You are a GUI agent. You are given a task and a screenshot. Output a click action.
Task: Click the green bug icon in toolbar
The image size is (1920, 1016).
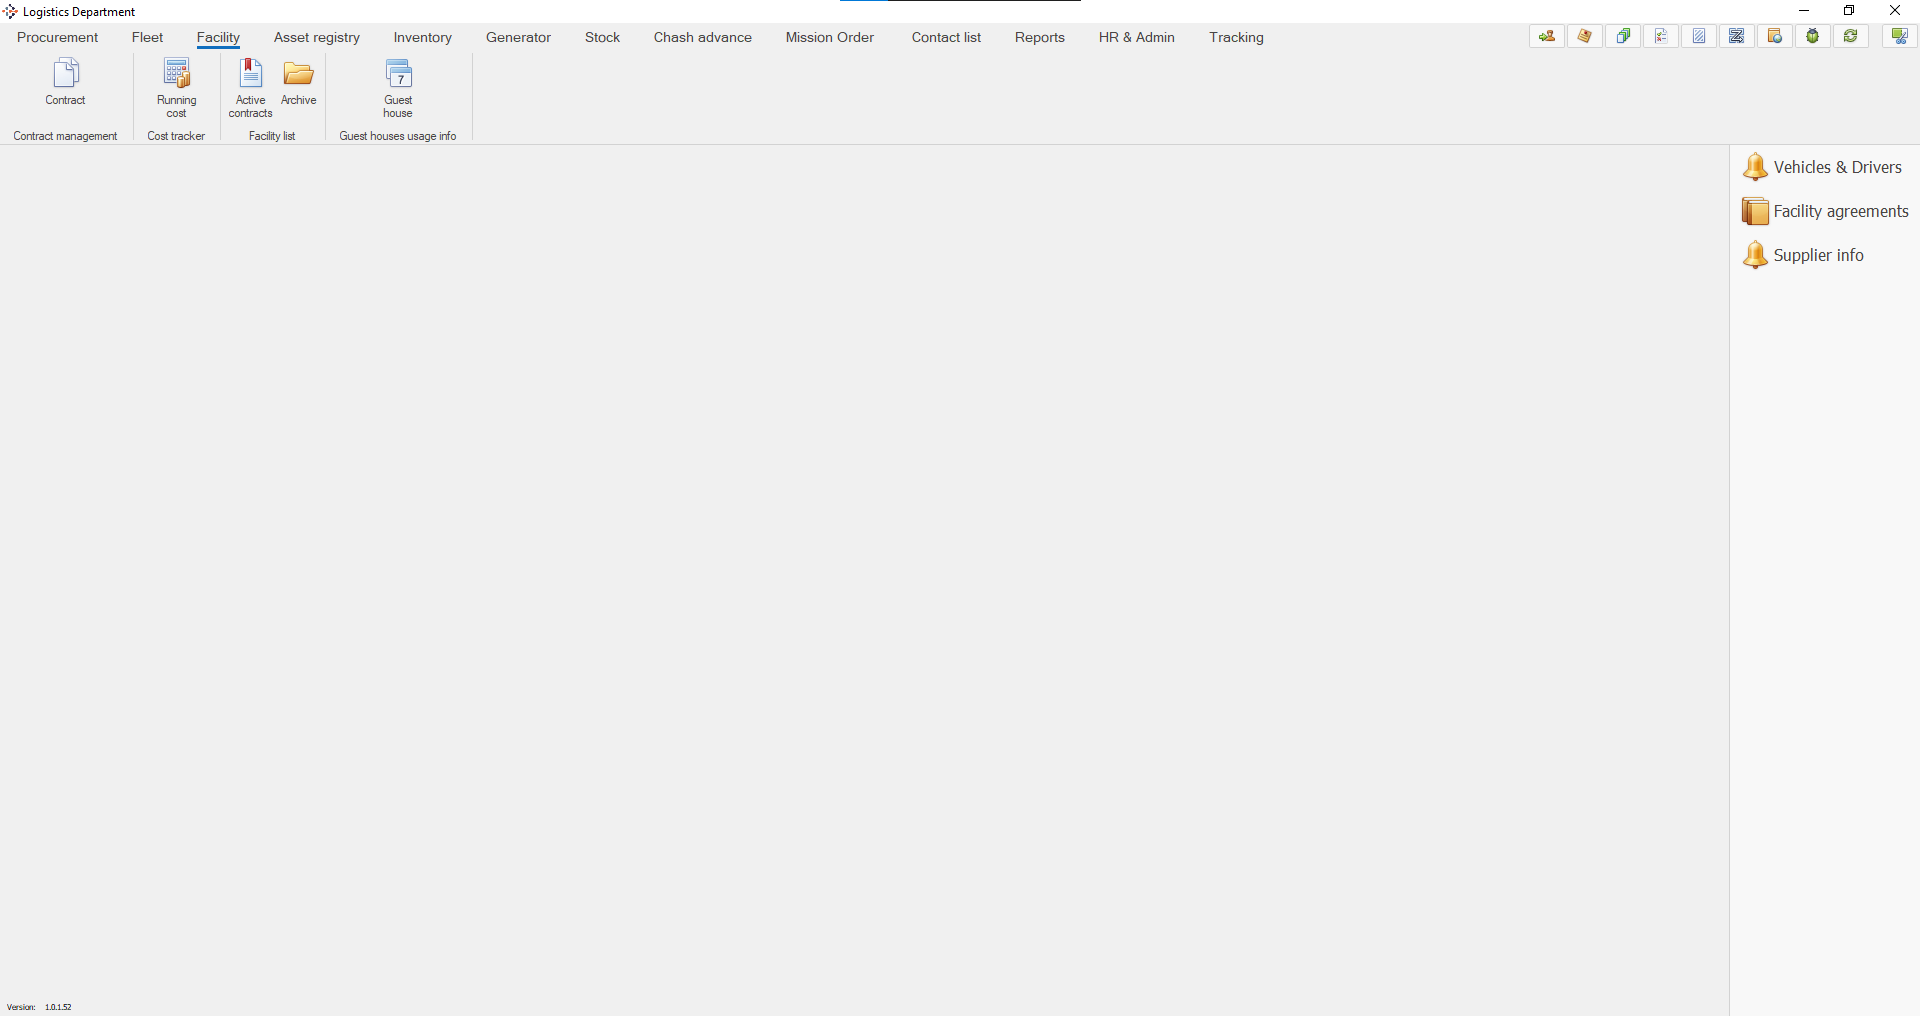pos(1812,36)
